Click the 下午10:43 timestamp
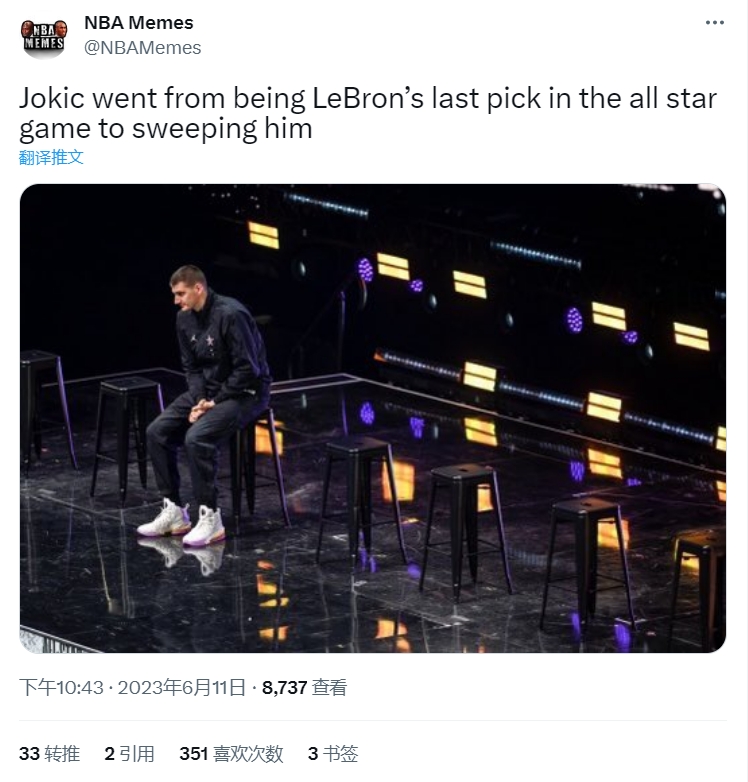748x782 pixels. tap(62, 687)
